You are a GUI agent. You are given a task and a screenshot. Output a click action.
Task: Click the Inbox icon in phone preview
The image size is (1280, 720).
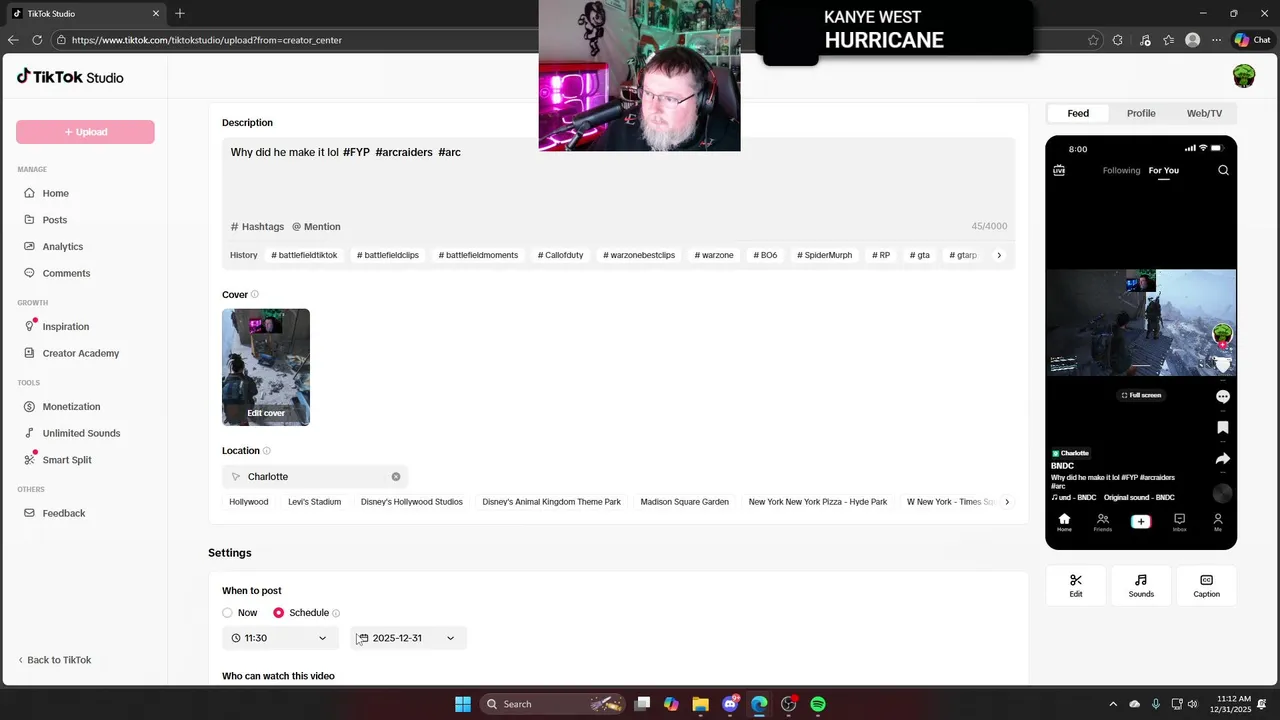click(1179, 522)
